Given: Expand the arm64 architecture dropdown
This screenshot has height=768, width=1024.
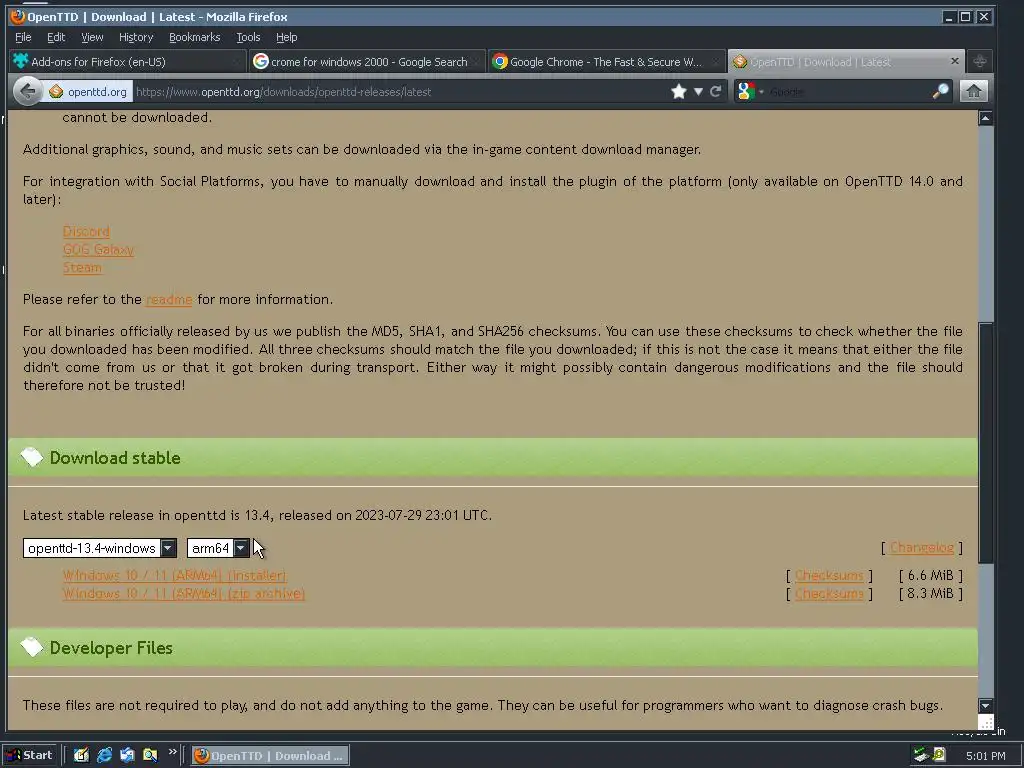Looking at the screenshot, I should tap(218, 548).
